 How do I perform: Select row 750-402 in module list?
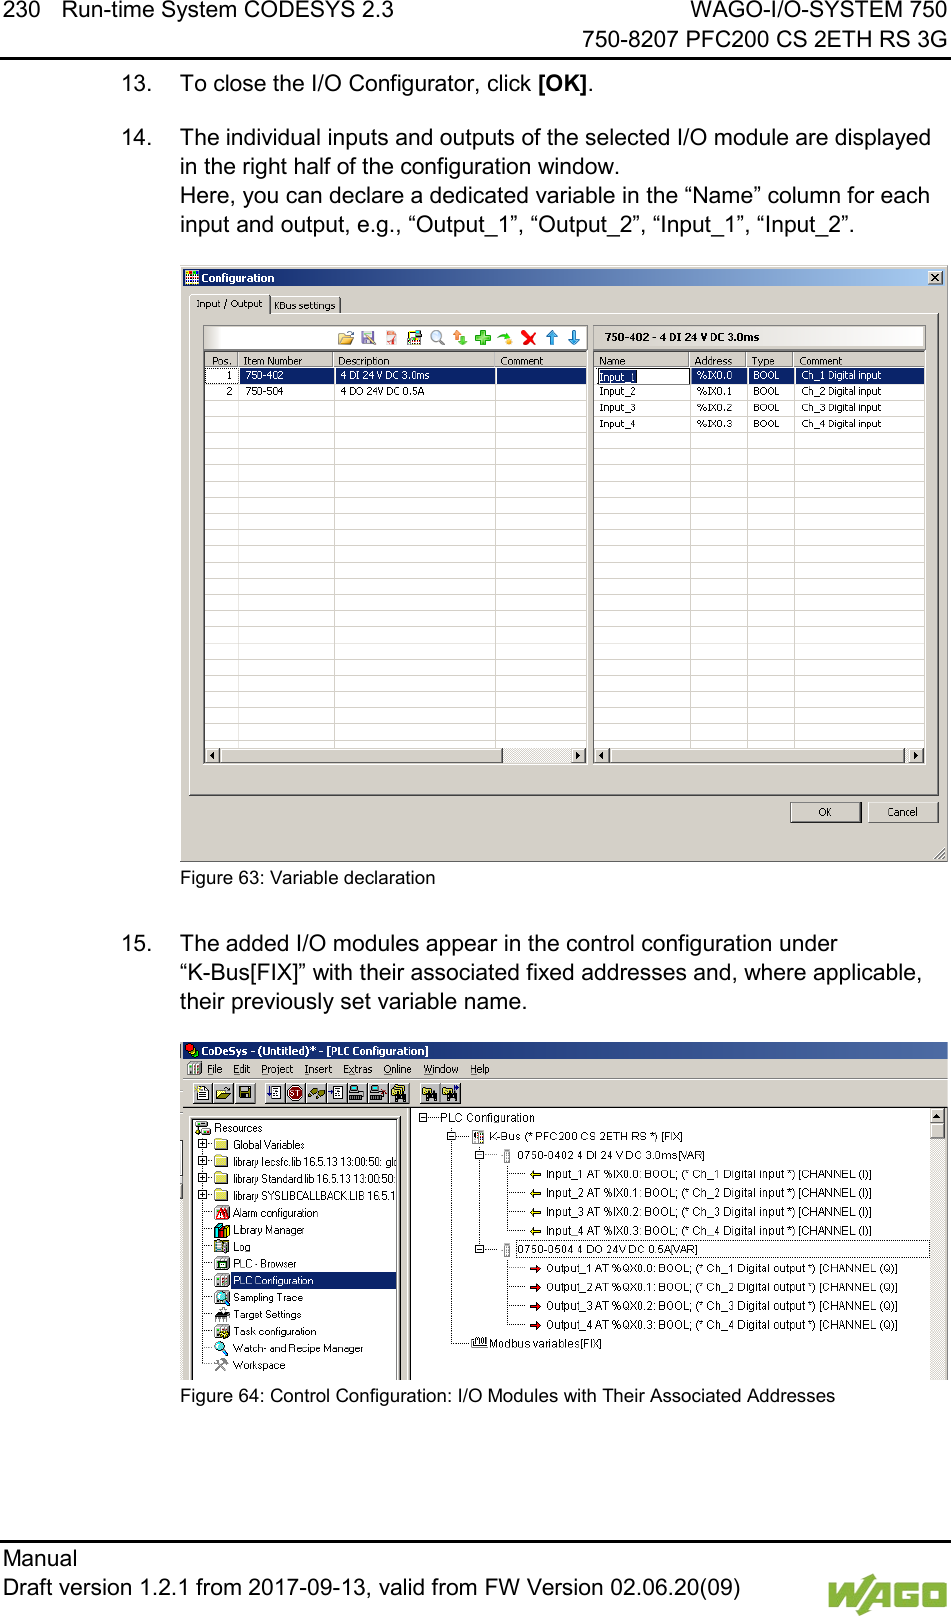395,375
